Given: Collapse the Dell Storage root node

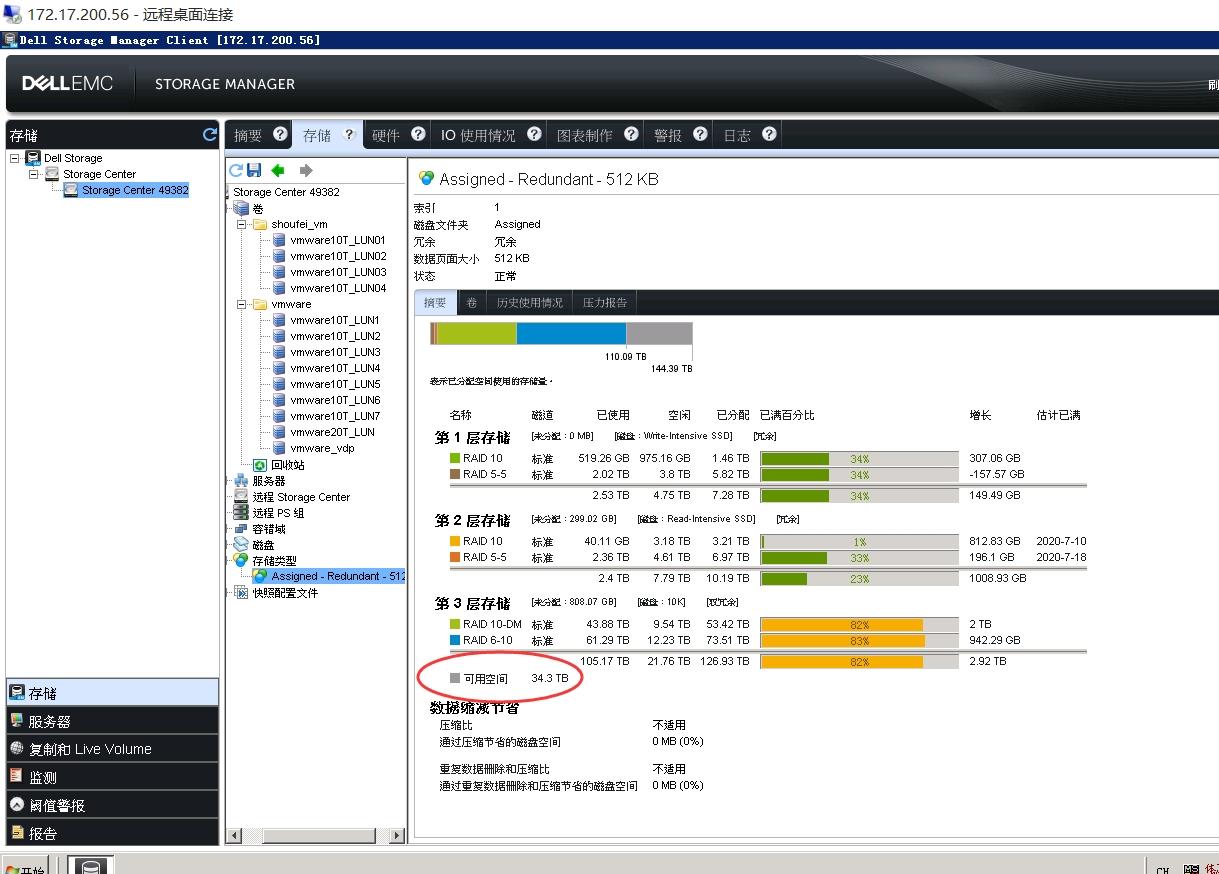Looking at the screenshot, I should [15, 158].
